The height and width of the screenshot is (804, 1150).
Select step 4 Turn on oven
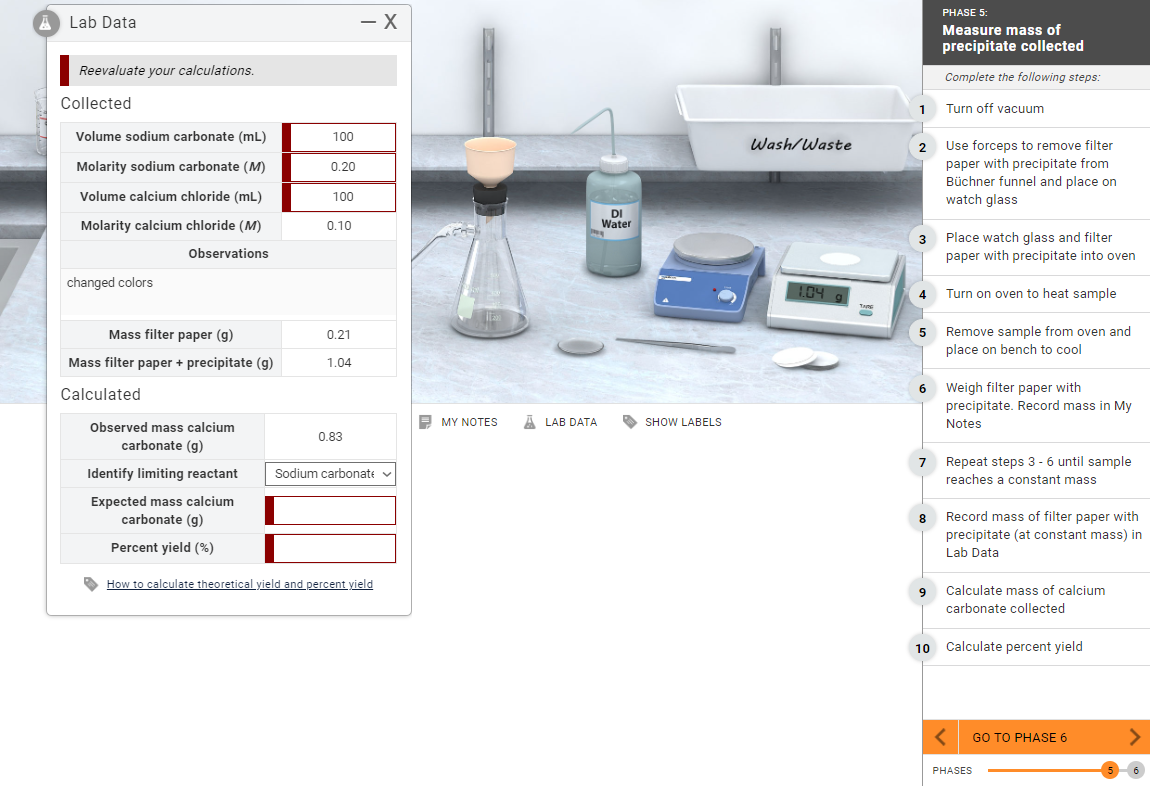(x=1036, y=294)
